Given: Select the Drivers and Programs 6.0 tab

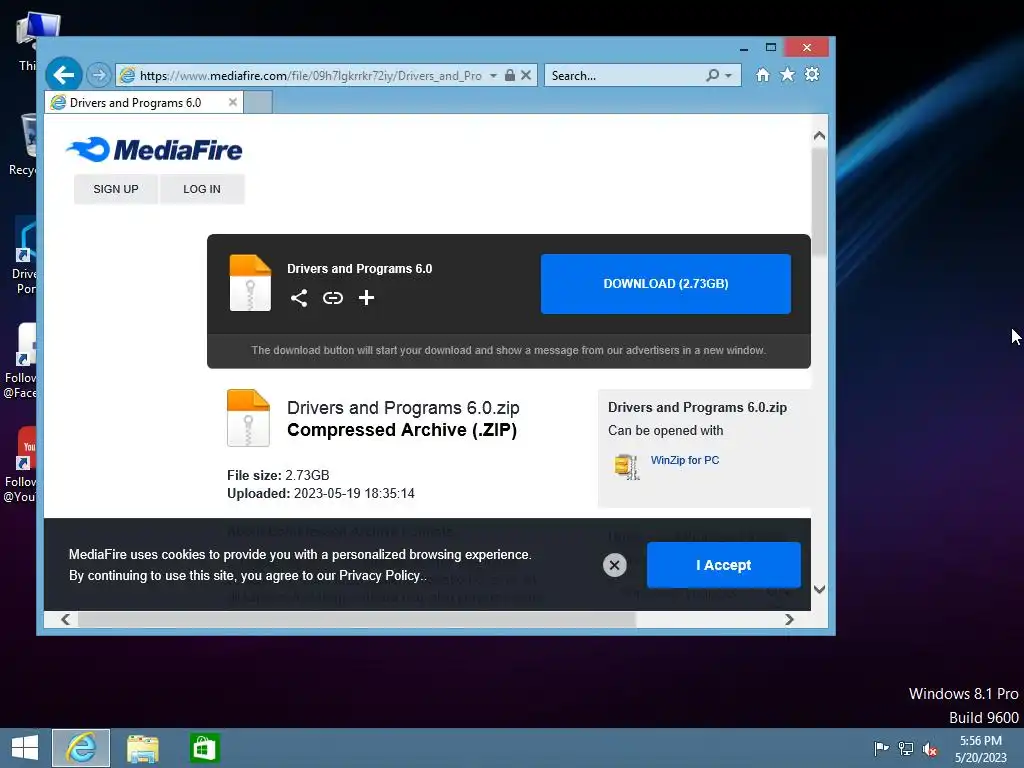Looking at the screenshot, I should click(144, 103).
